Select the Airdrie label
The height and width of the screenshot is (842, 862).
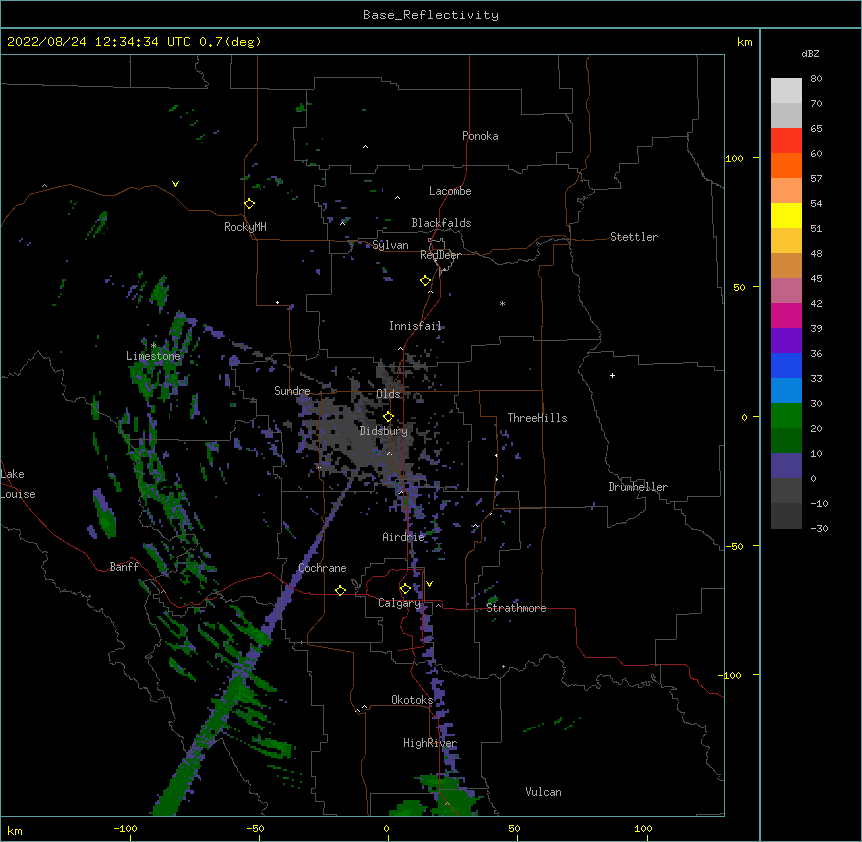pyautogui.click(x=403, y=537)
